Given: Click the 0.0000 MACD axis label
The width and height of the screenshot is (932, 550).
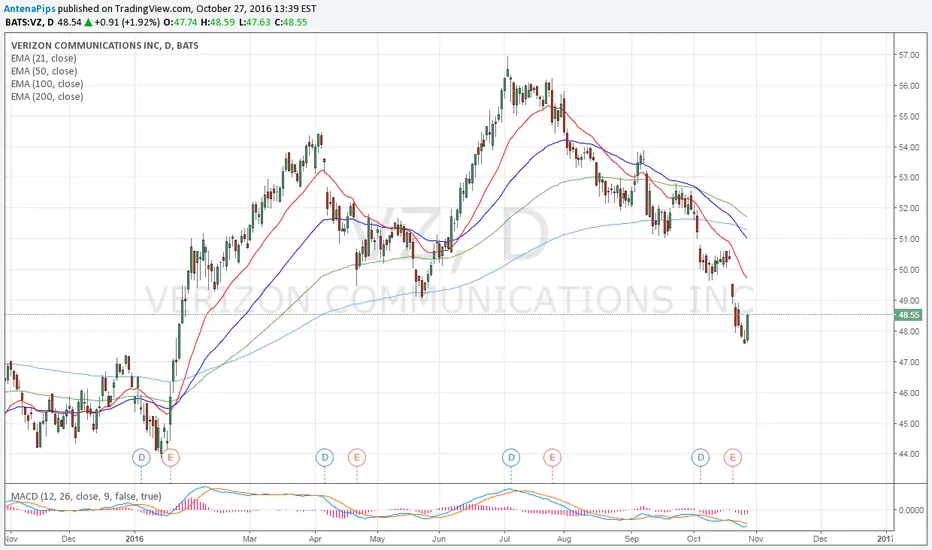Looking at the screenshot, I should pyautogui.click(x=911, y=510).
